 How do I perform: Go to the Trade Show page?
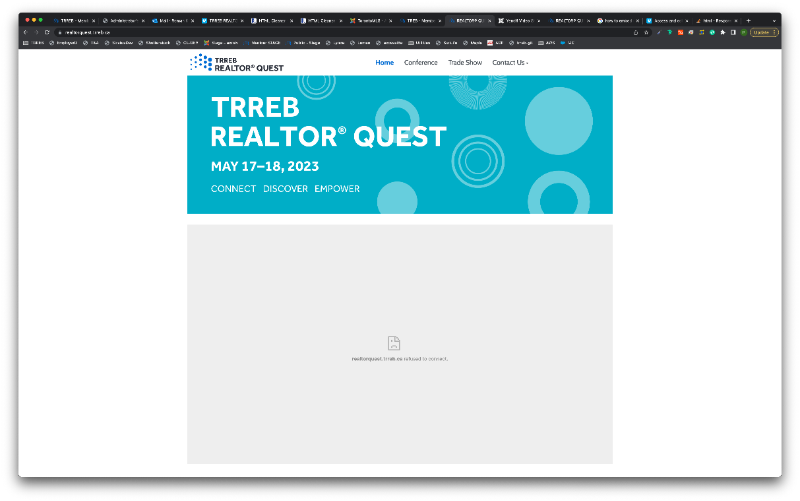(465, 63)
